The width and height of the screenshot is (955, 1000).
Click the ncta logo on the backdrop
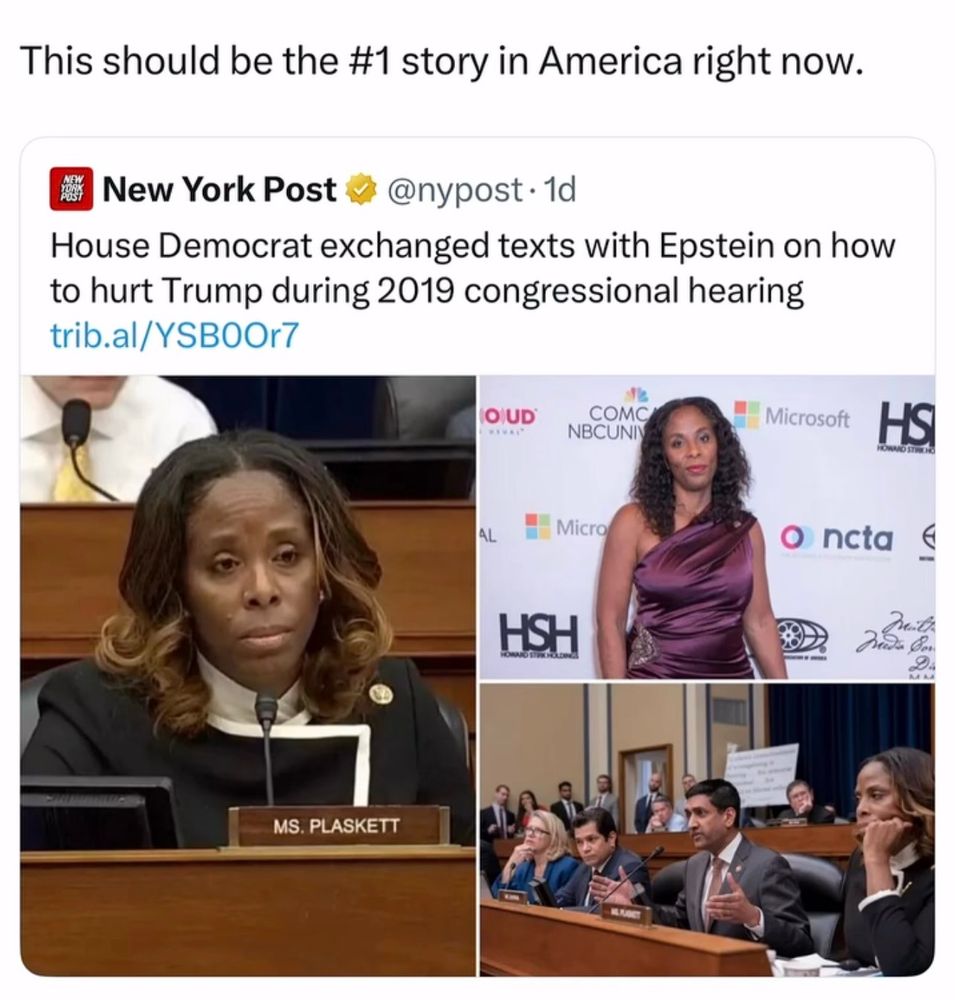[838, 538]
